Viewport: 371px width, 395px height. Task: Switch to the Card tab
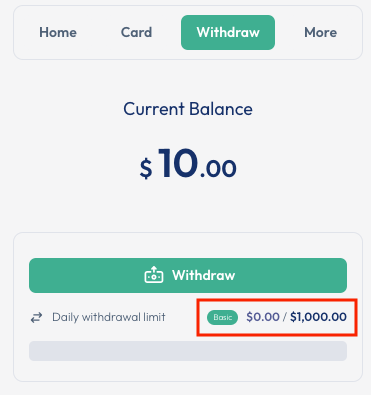136,32
